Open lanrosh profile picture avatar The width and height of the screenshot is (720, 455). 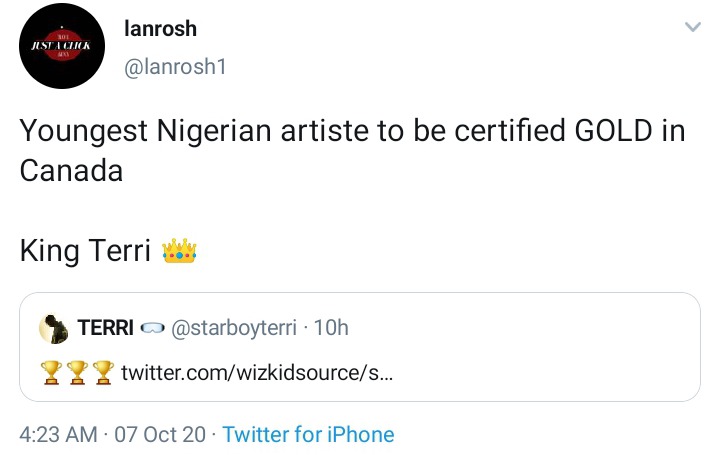point(62,45)
